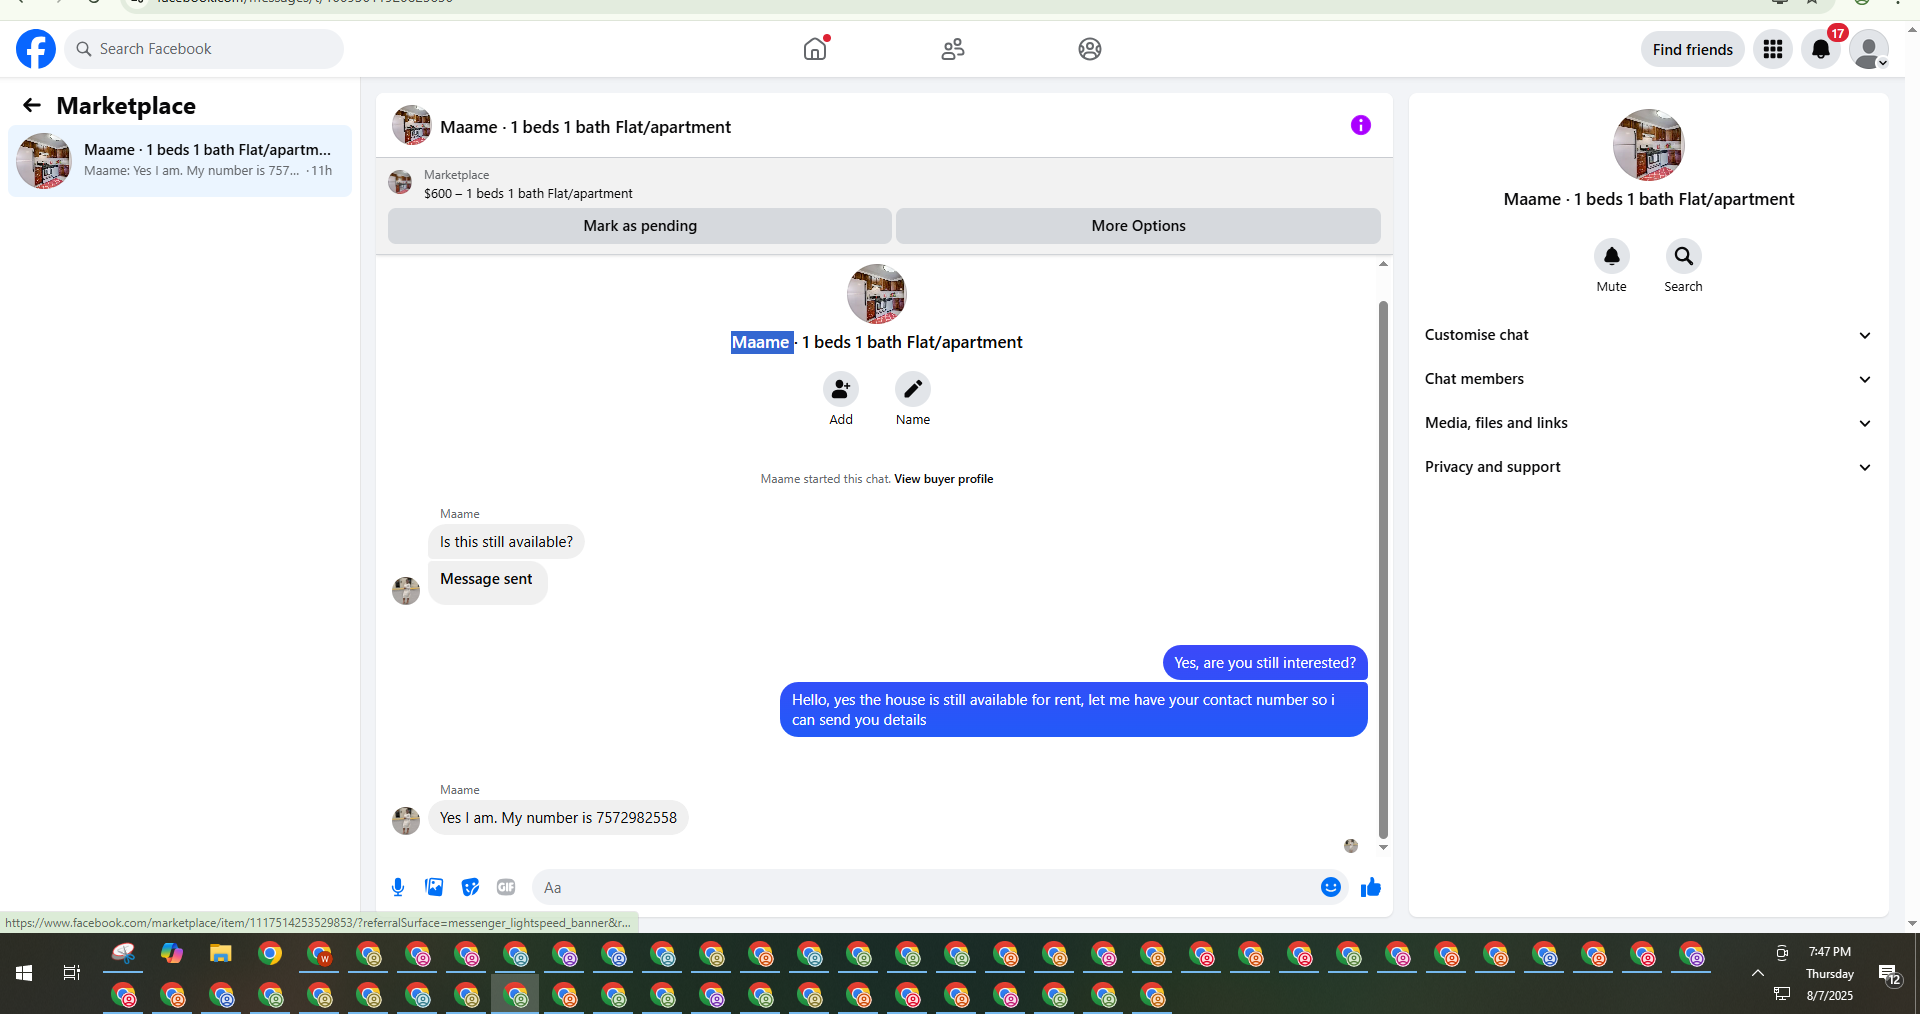Open Copilot from the taskbar
This screenshot has width=1920, height=1014.
click(x=172, y=953)
